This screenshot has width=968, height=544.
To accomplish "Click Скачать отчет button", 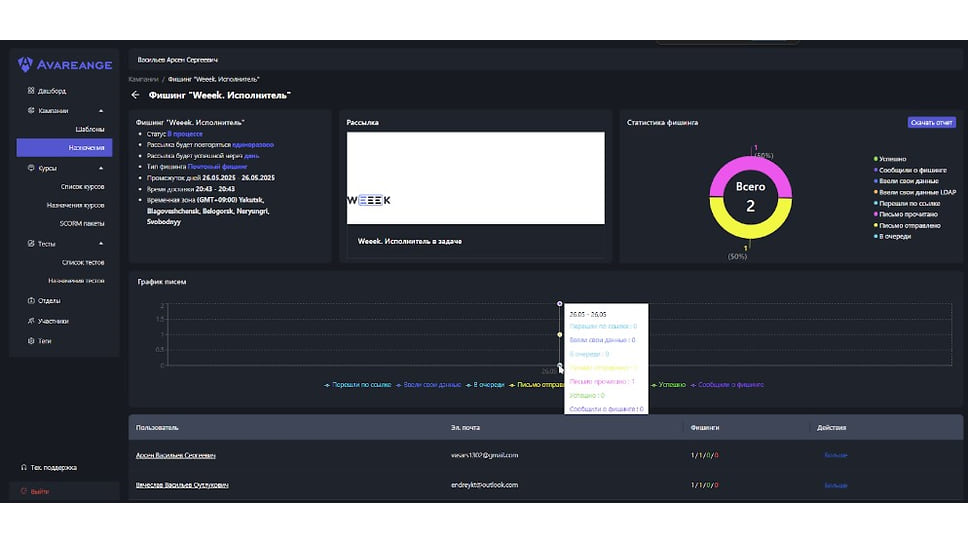I will [932, 122].
